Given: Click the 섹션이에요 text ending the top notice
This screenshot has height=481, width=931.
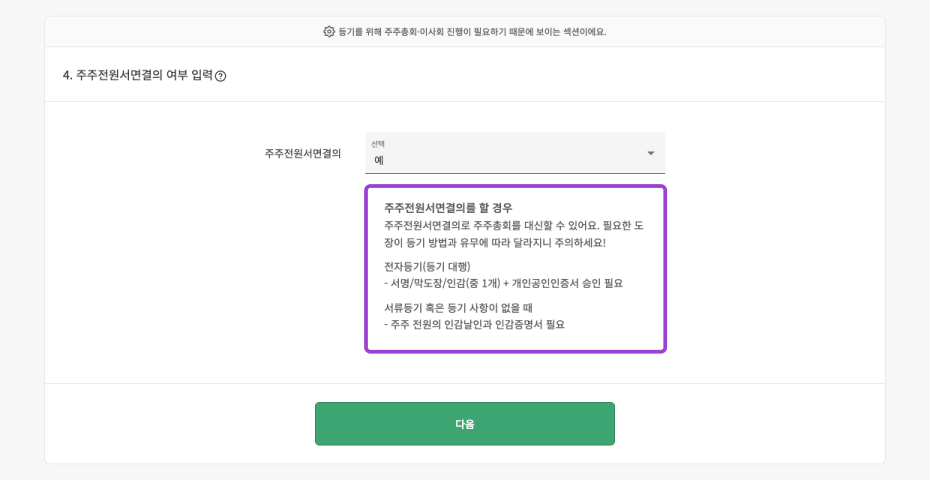Looking at the screenshot, I should [583, 31].
